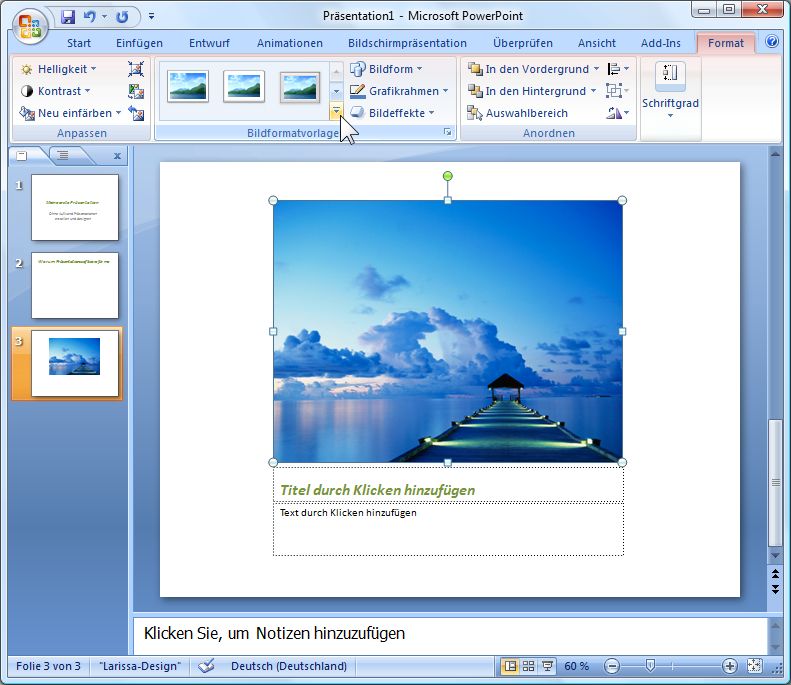Undo the last action in the Quick Access toolbar
The height and width of the screenshot is (685, 791).
point(90,17)
